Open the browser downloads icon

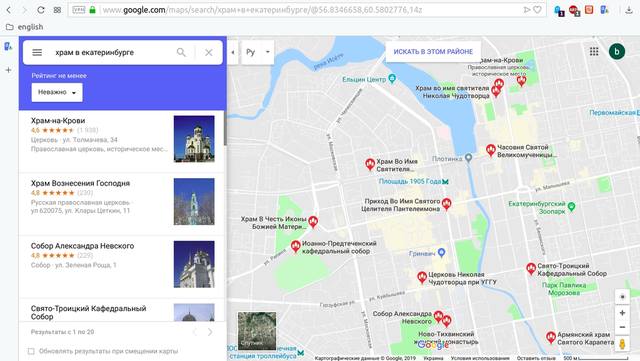(629, 10)
